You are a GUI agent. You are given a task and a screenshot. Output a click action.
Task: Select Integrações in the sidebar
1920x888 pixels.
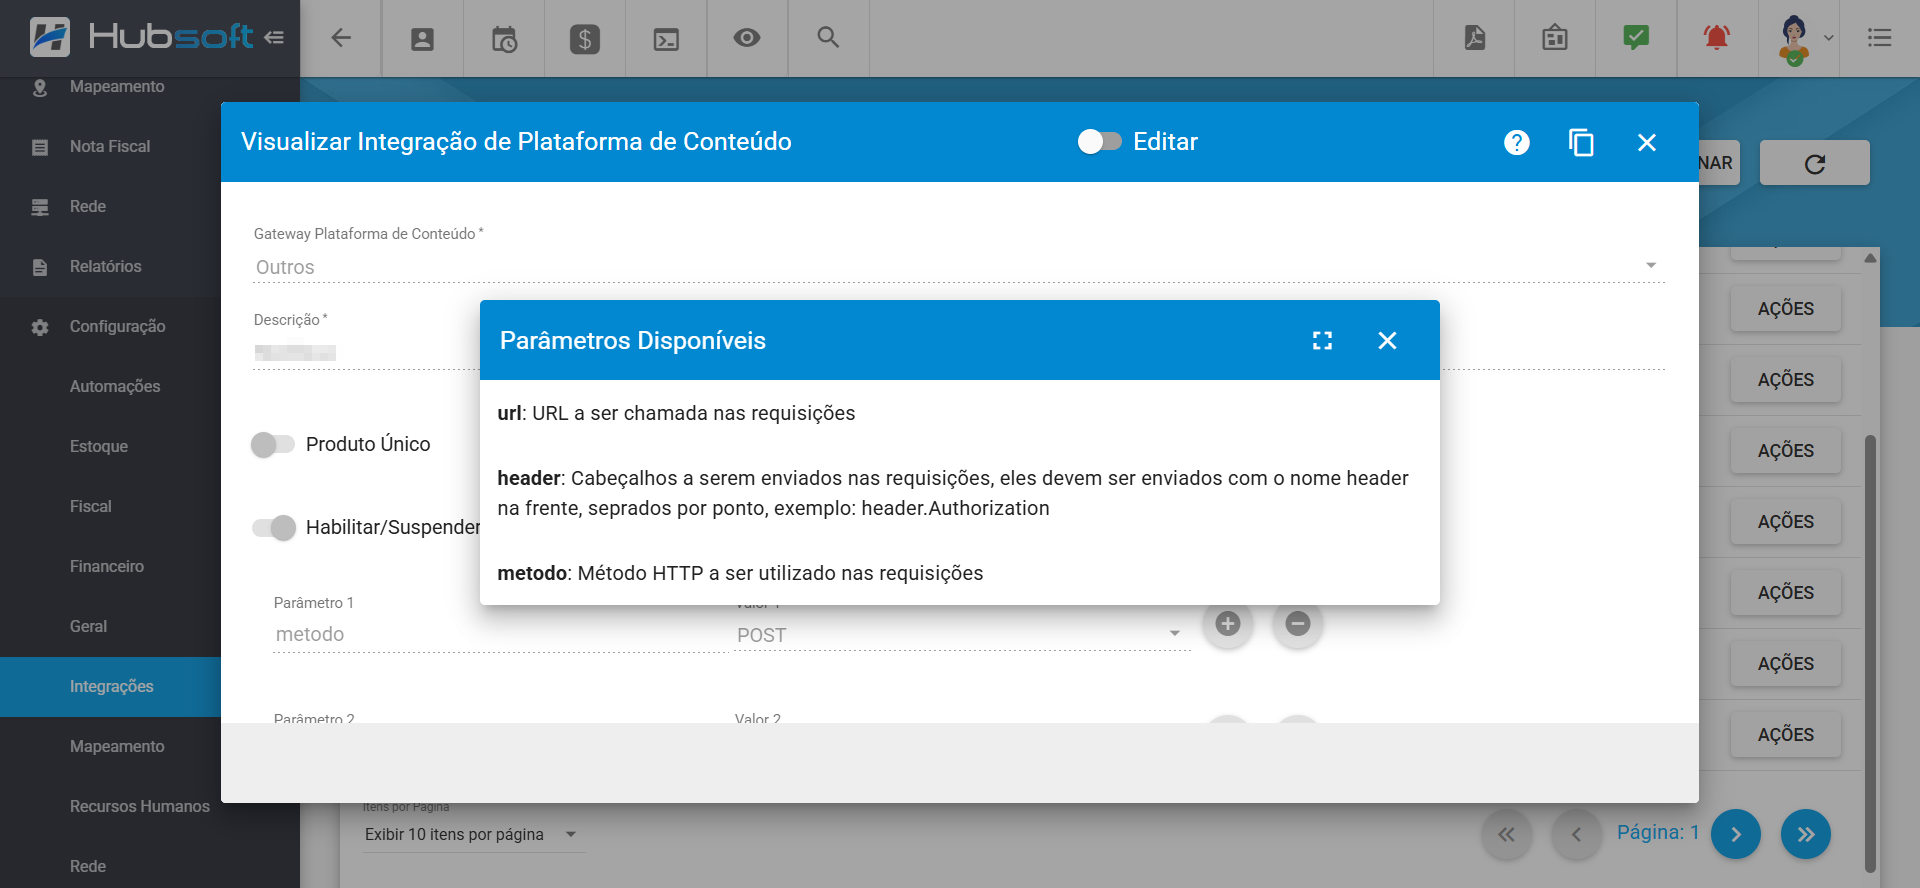point(111,687)
